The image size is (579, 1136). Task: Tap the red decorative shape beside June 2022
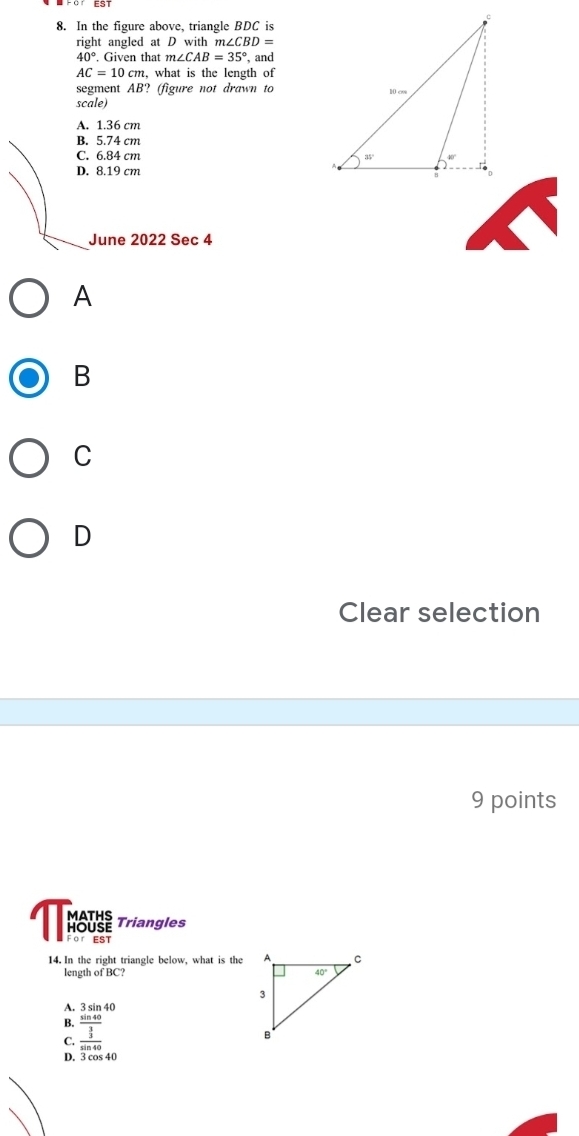(511, 215)
